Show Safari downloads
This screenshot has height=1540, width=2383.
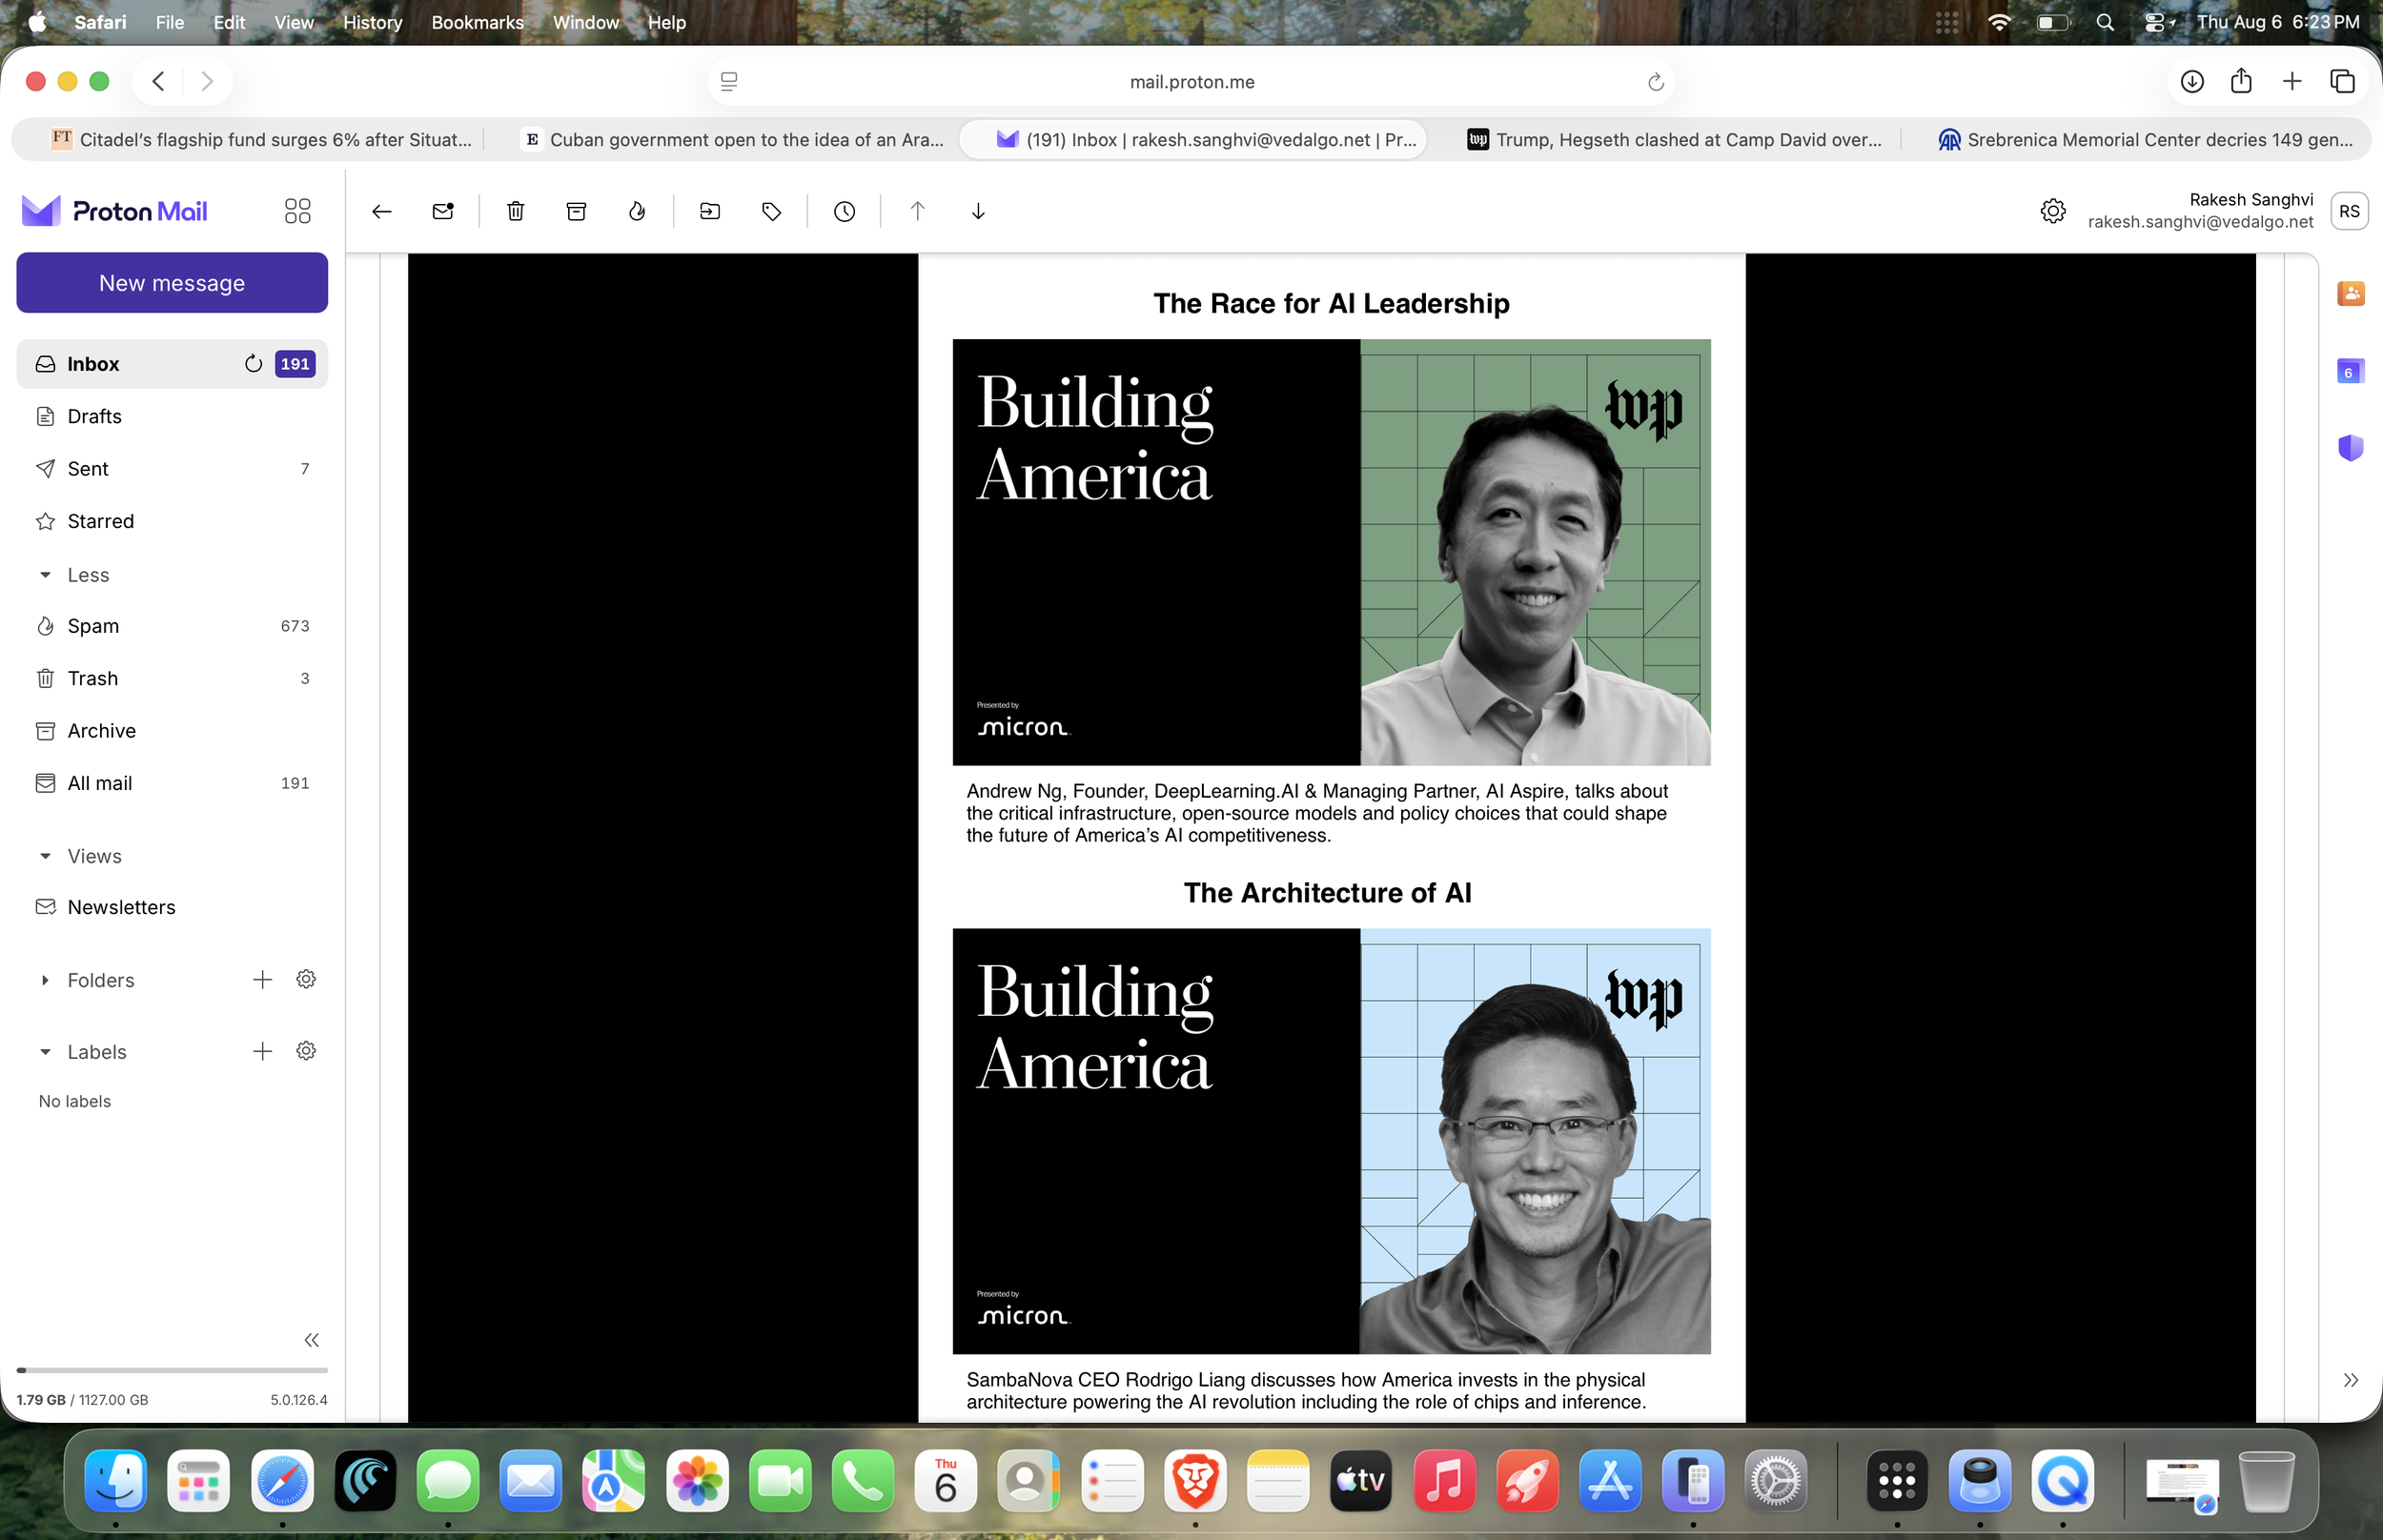tap(2192, 82)
